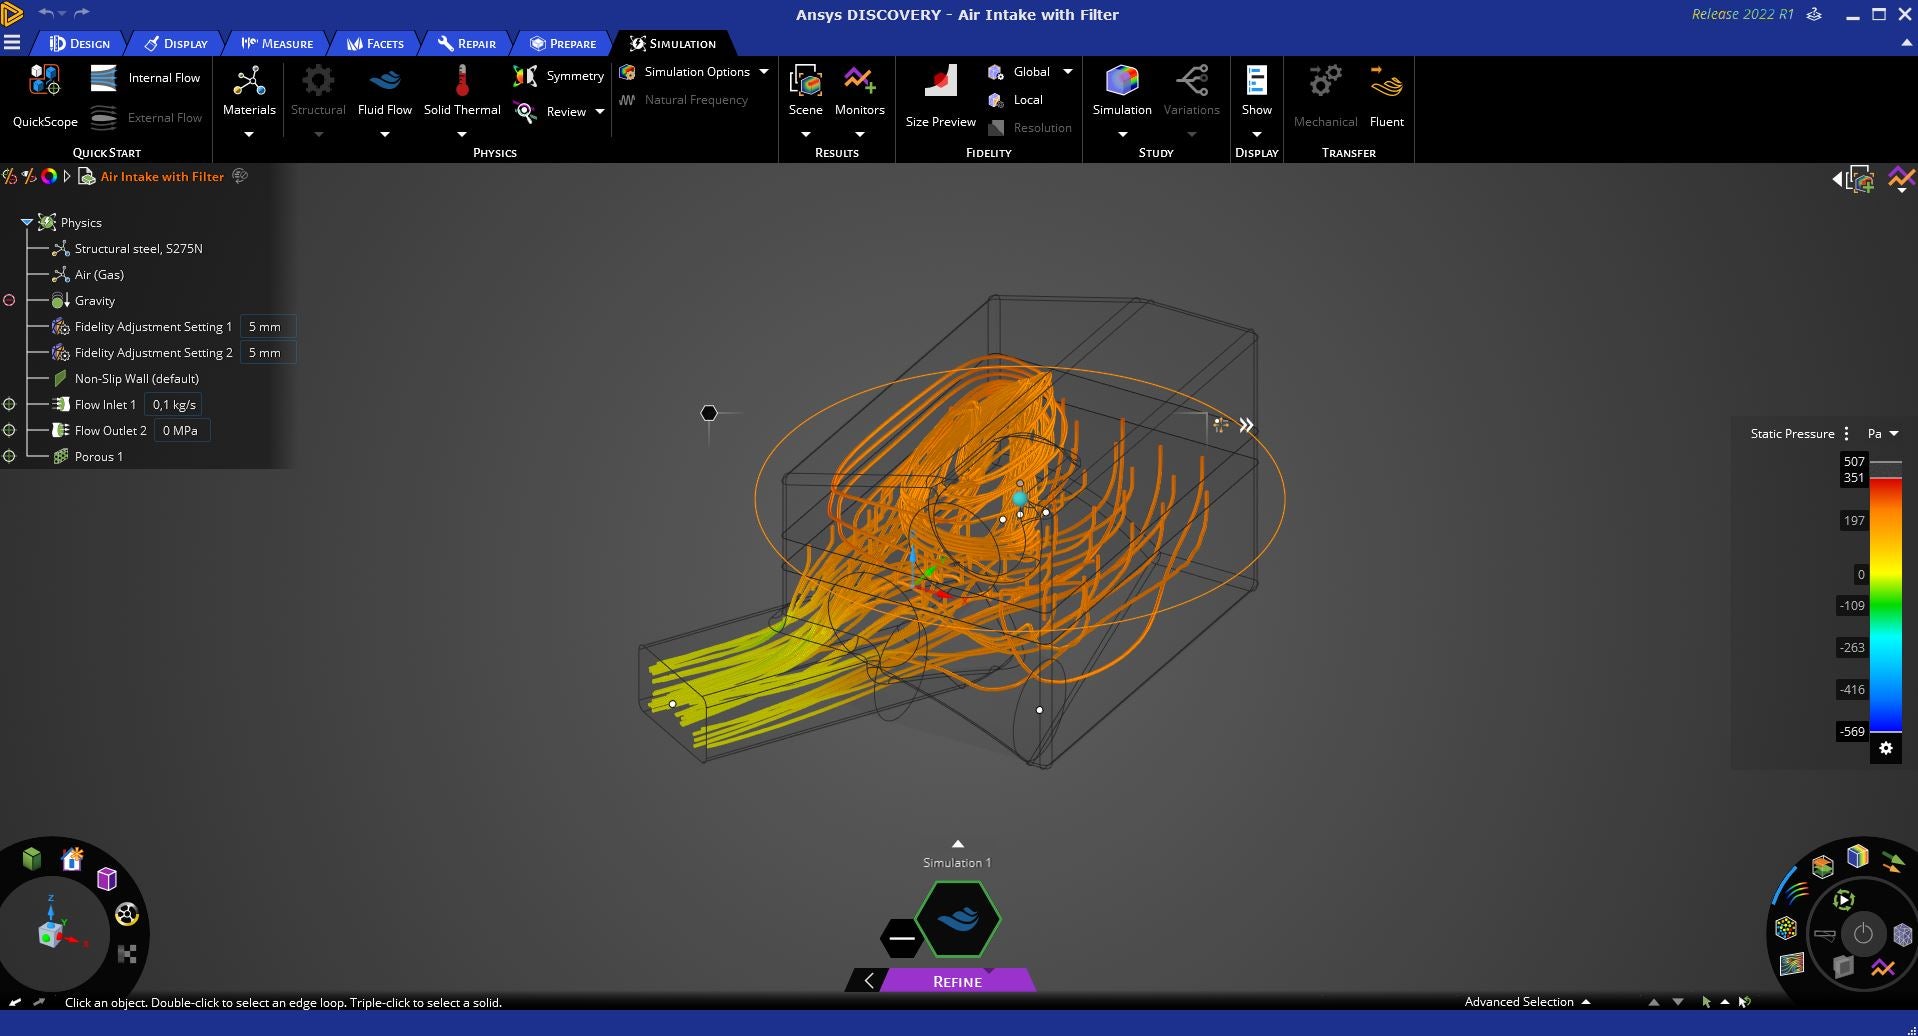The height and width of the screenshot is (1036, 1918).
Task: Click the monitors chart icon at top right
Action: point(1901,178)
